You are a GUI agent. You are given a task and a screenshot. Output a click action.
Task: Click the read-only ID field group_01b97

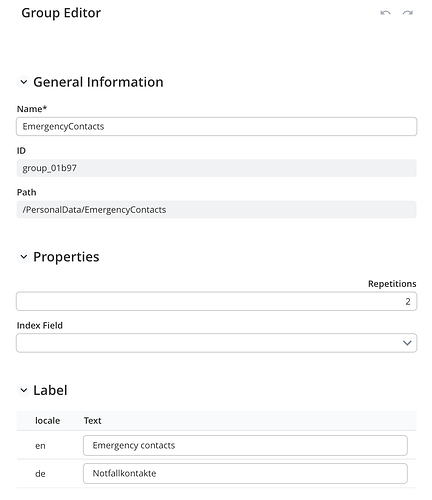pyautogui.click(x=216, y=168)
